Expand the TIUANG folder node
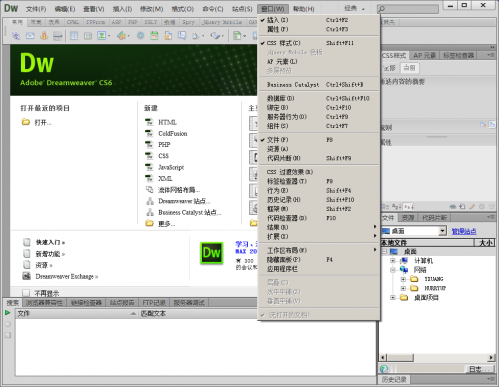Screen dimensions: 499x387 pos(403,279)
